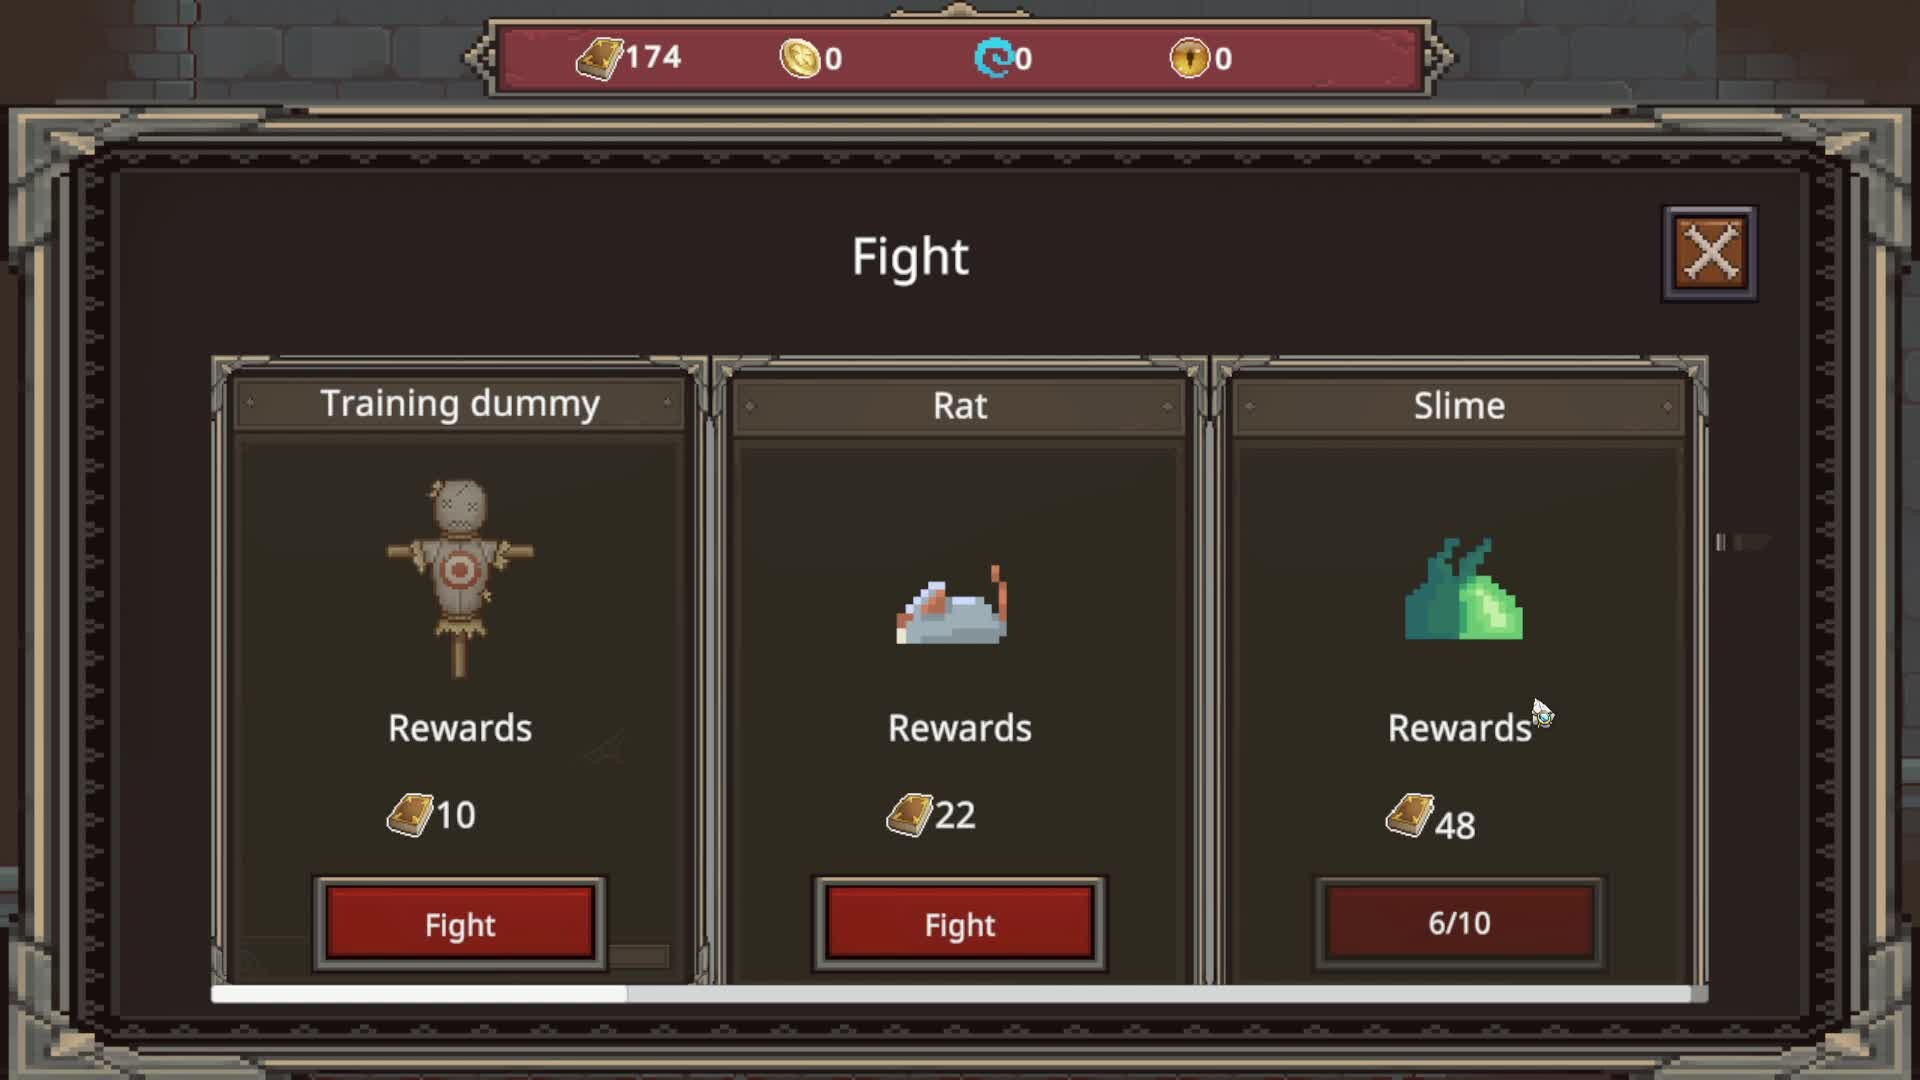Click the Training dummy title header
This screenshot has height=1080, width=1920.
[x=460, y=404]
